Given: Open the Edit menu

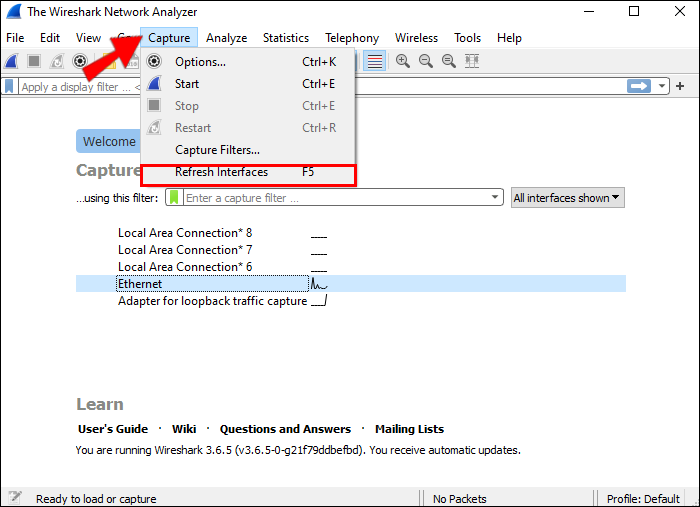Looking at the screenshot, I should tap(50, 38).
